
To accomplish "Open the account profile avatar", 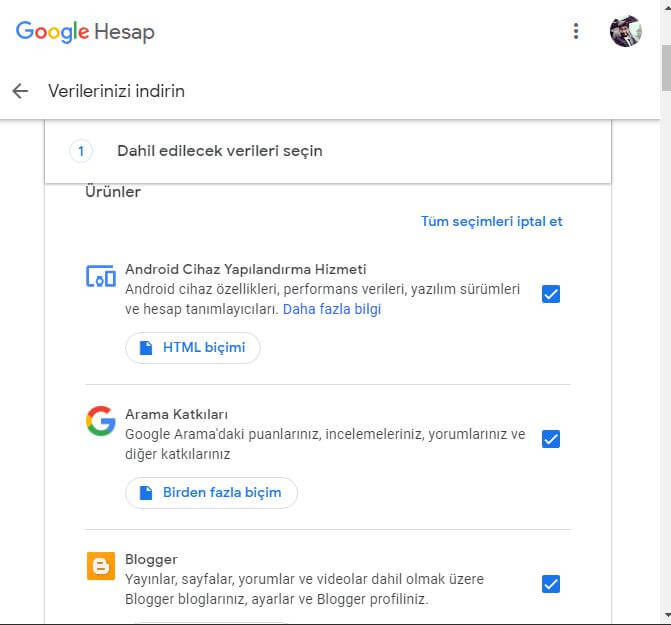I will click(x=626, y=31).
